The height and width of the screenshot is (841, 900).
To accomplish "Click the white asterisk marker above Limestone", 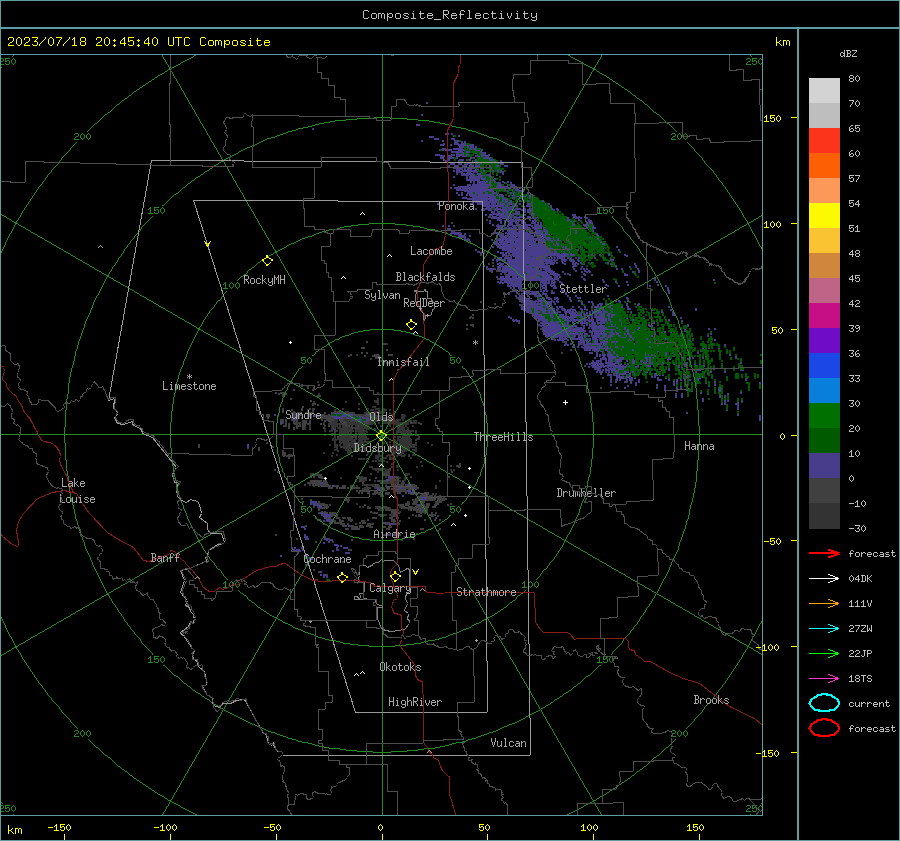I will [189, 377].
